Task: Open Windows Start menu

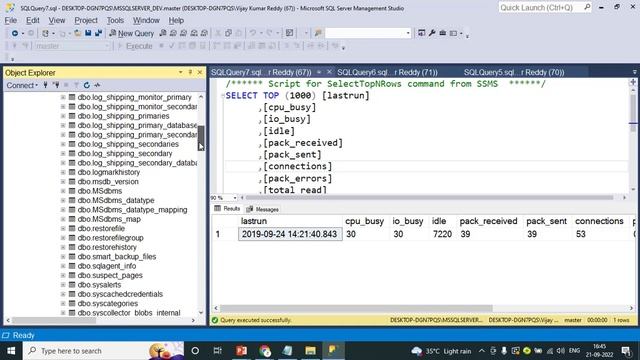Action: pyautogui.click(x=11, y=351)
